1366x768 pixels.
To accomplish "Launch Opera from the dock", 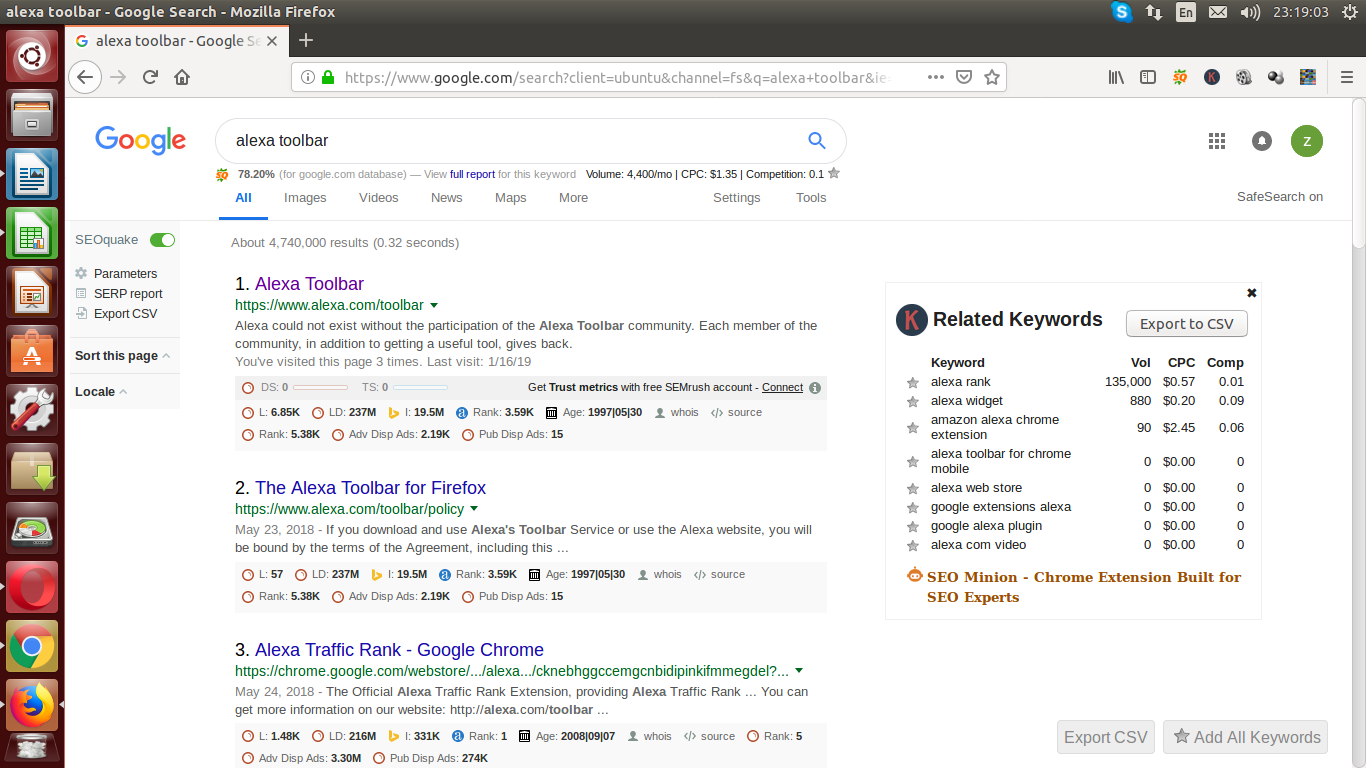I will coord(32,586).
